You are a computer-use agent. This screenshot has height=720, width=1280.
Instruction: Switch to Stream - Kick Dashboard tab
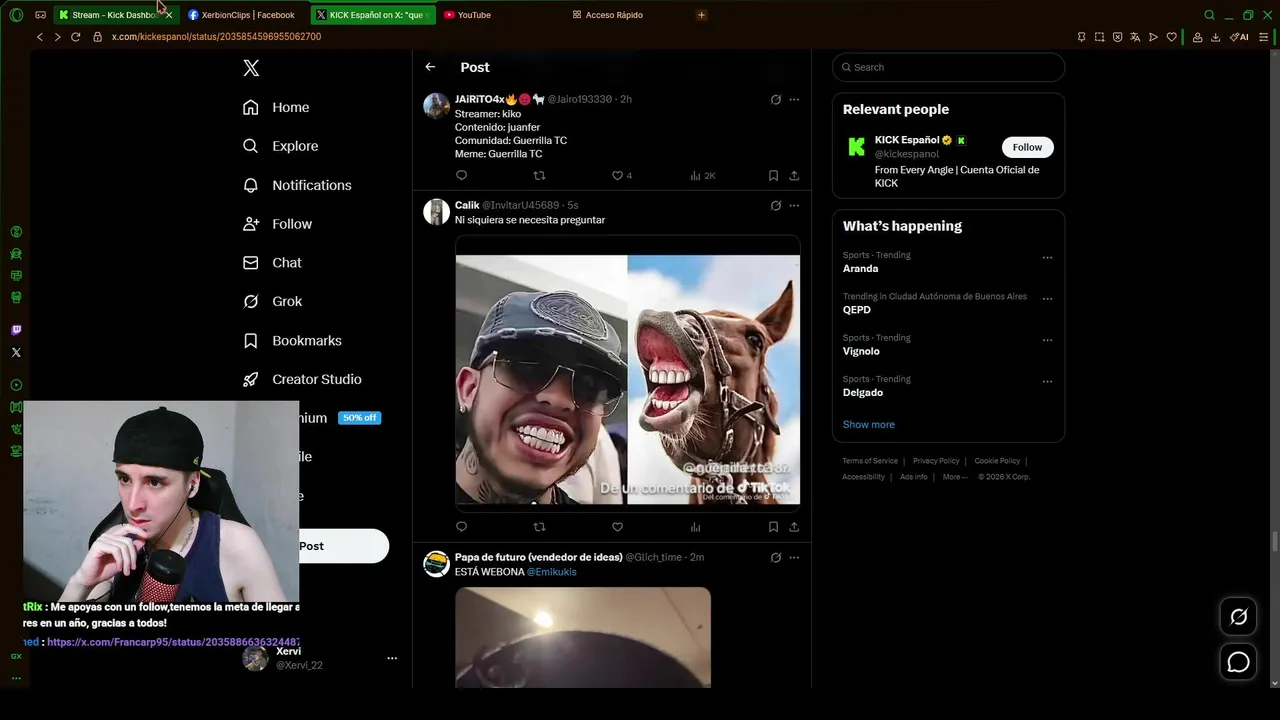pyautogui.click(x=114, y=15)
